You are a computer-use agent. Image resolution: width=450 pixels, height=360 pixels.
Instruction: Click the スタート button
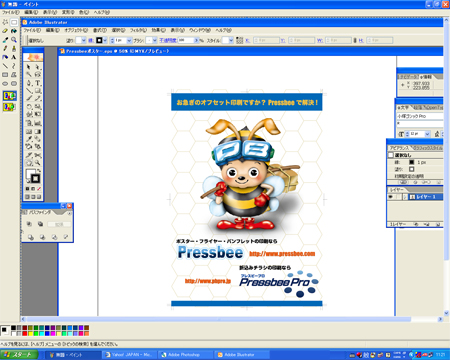(19, 355)
